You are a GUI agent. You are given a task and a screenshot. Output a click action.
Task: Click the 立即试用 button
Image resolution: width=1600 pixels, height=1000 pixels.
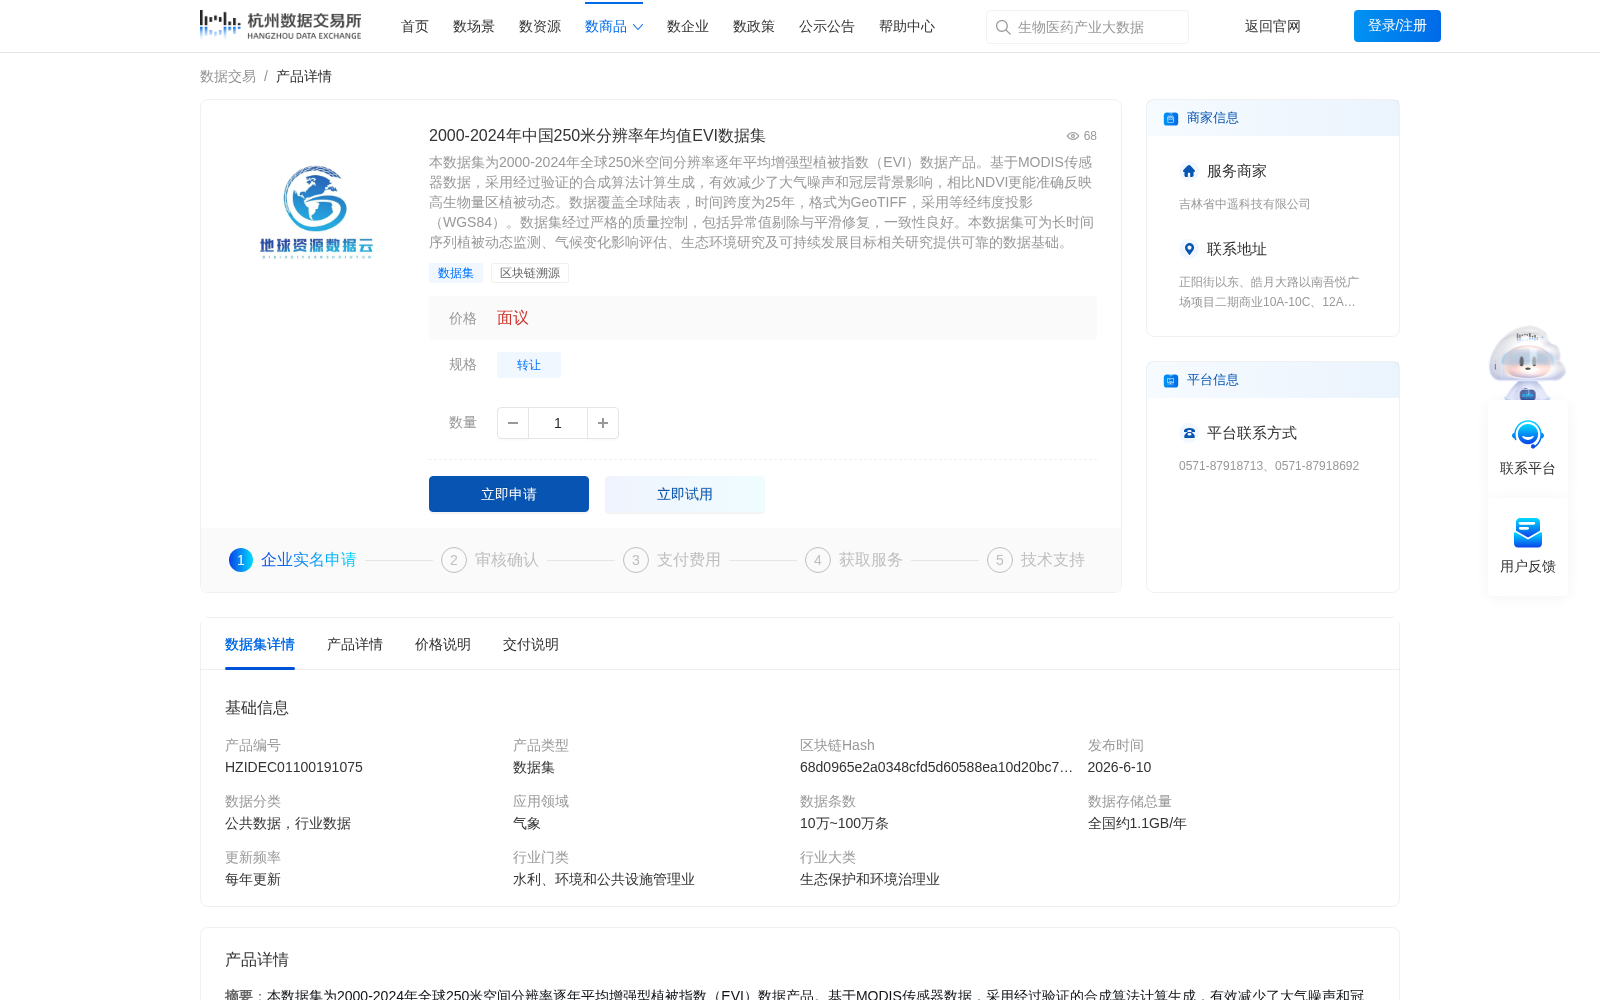click(685, 494)
